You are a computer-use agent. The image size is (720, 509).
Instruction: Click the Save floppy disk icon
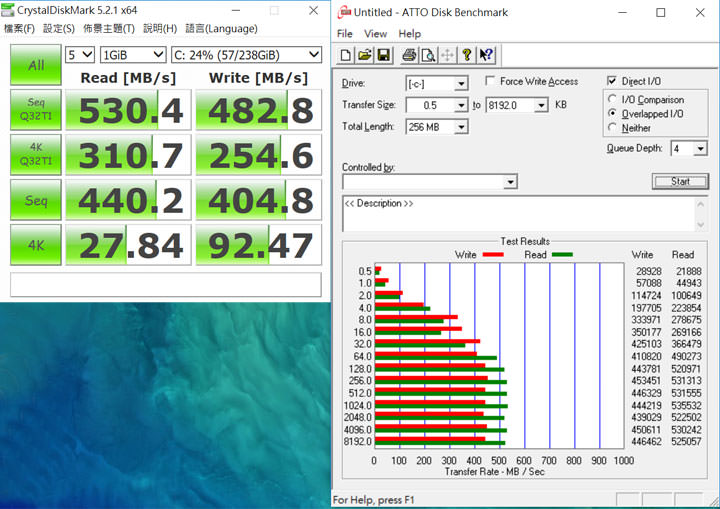[384, 55]
